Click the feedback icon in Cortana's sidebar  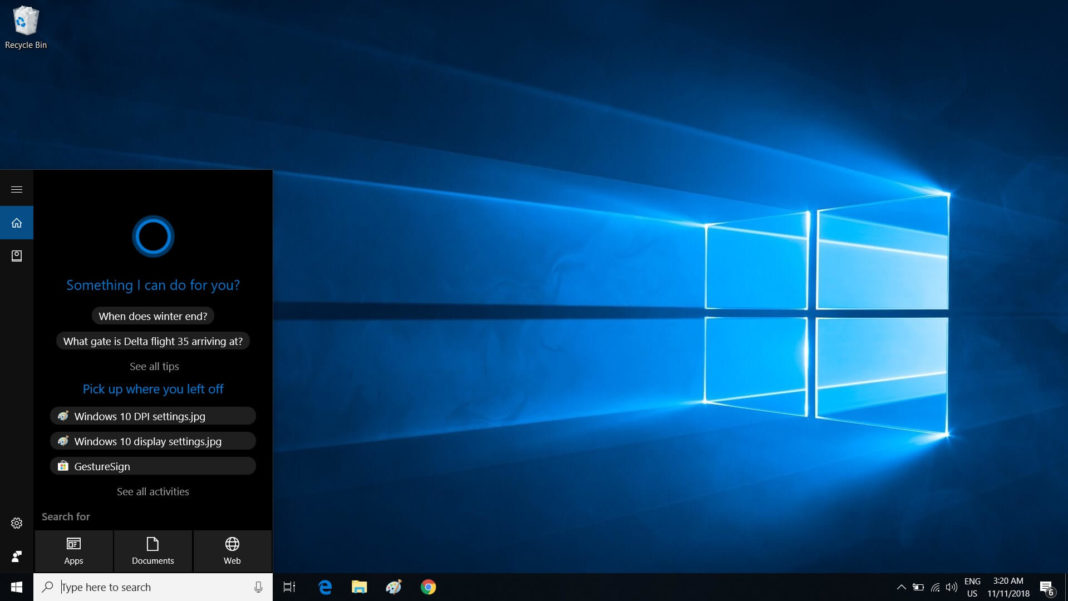click(x=16, y=556)
